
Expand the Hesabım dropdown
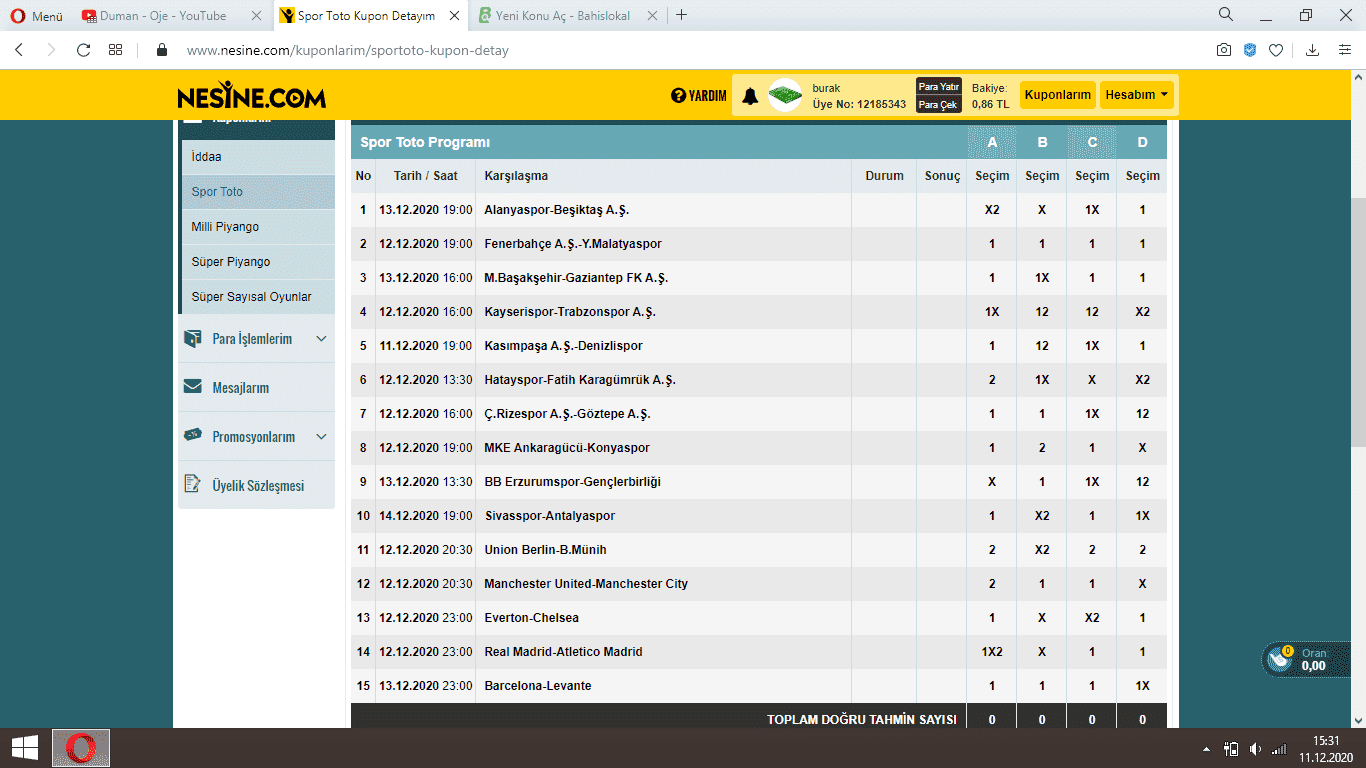[1136, 95]
